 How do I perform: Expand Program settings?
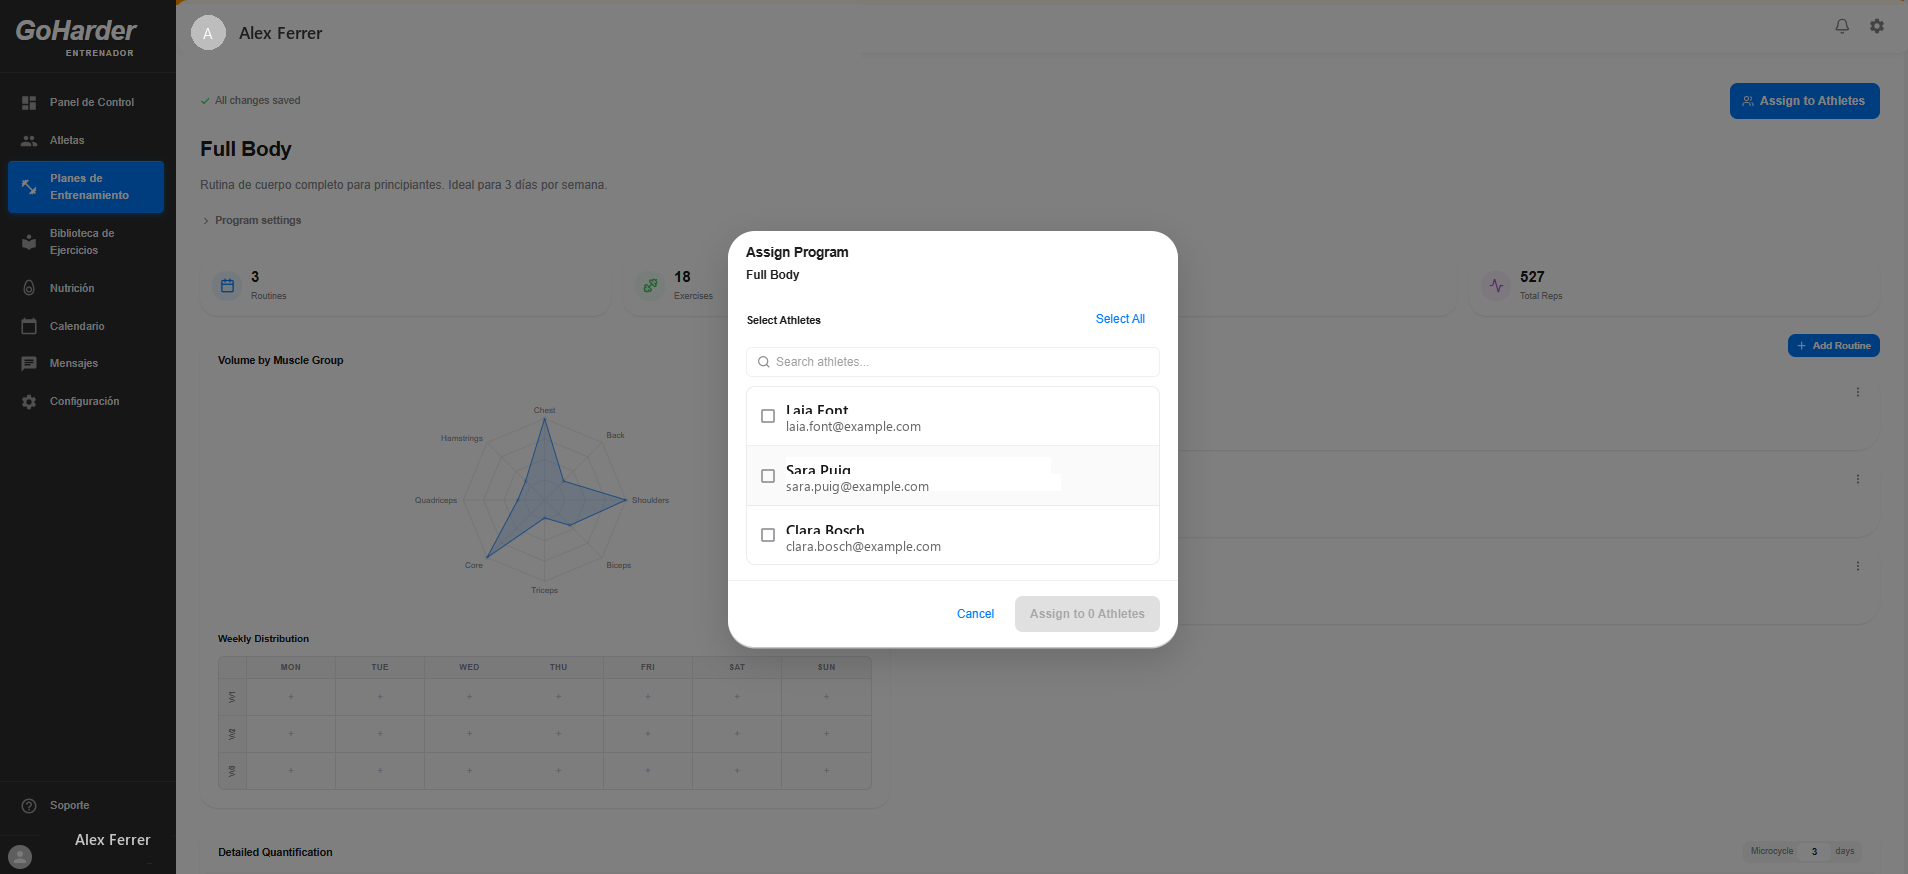[x=251, y=220]
